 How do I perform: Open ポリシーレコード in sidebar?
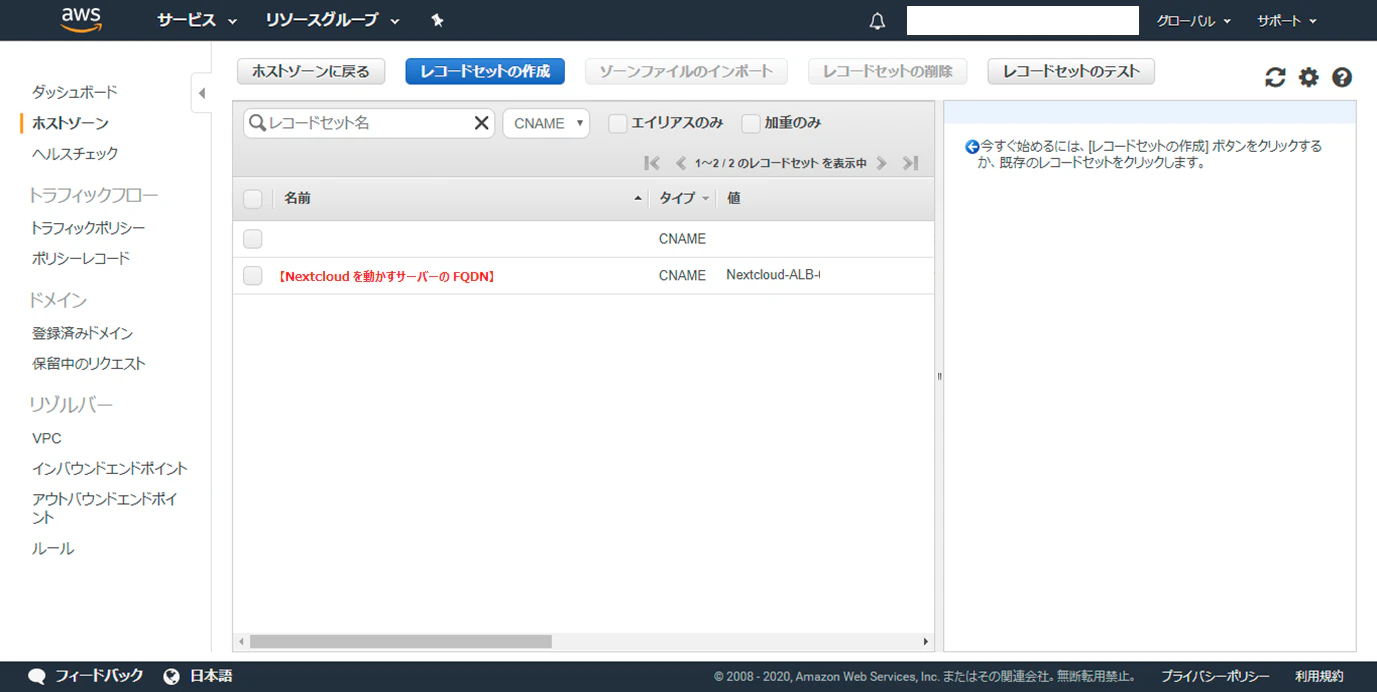pyautogui.click(x=81, y=258)
